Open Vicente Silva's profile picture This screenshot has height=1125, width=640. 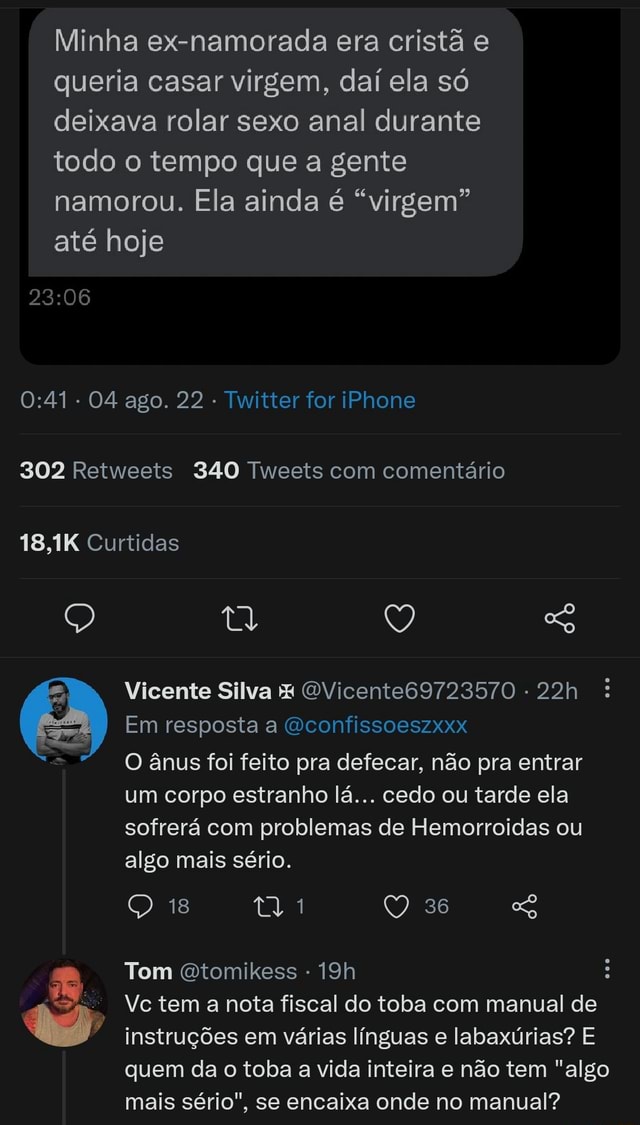pos(63,720)
